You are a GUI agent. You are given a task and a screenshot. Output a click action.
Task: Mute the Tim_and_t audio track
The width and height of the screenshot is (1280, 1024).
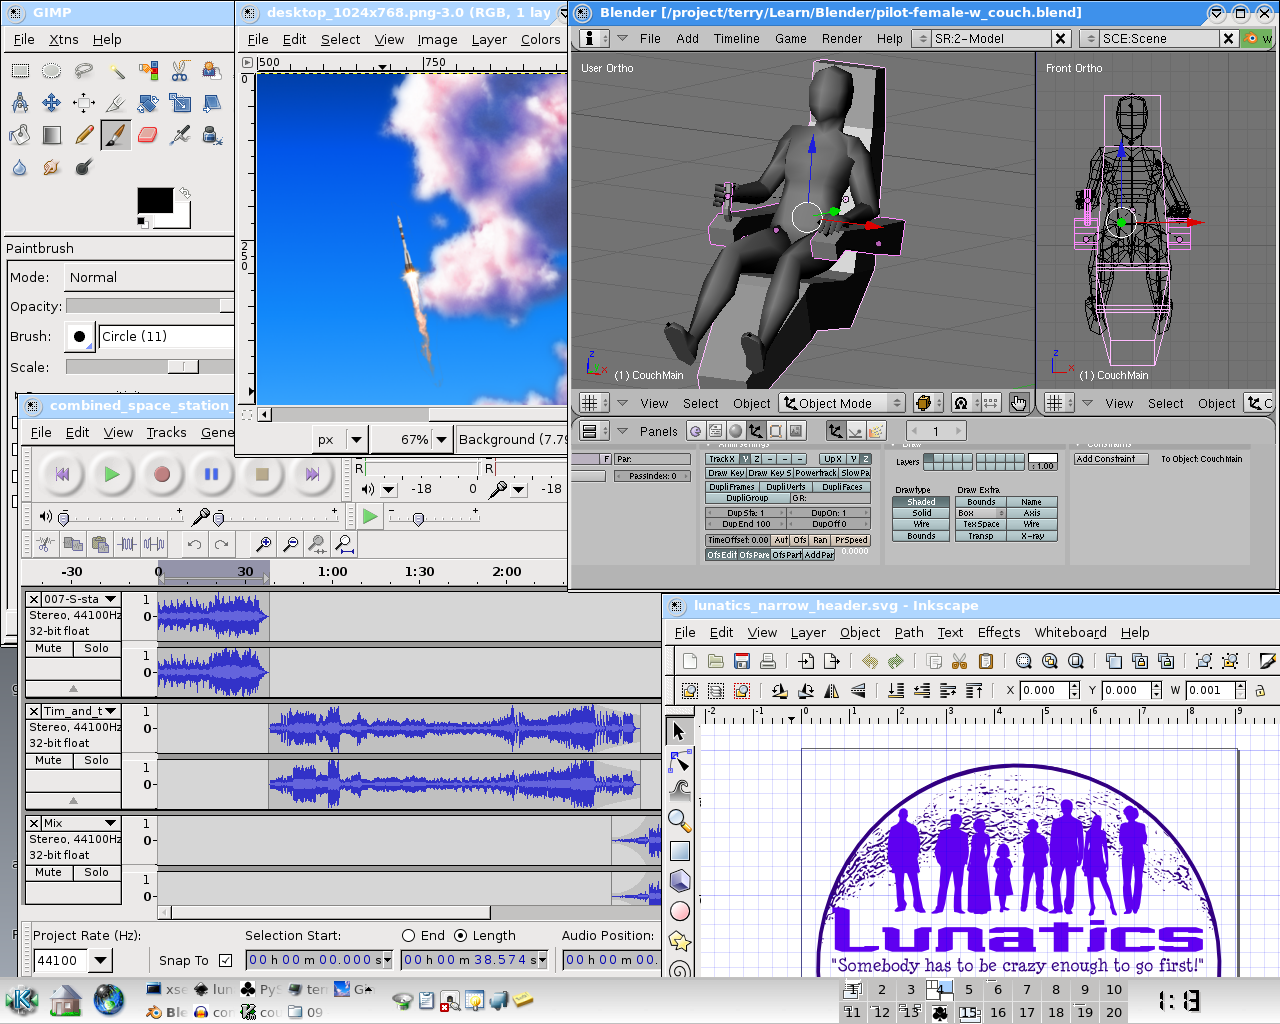pyautogui.click(x=48, y=760)
